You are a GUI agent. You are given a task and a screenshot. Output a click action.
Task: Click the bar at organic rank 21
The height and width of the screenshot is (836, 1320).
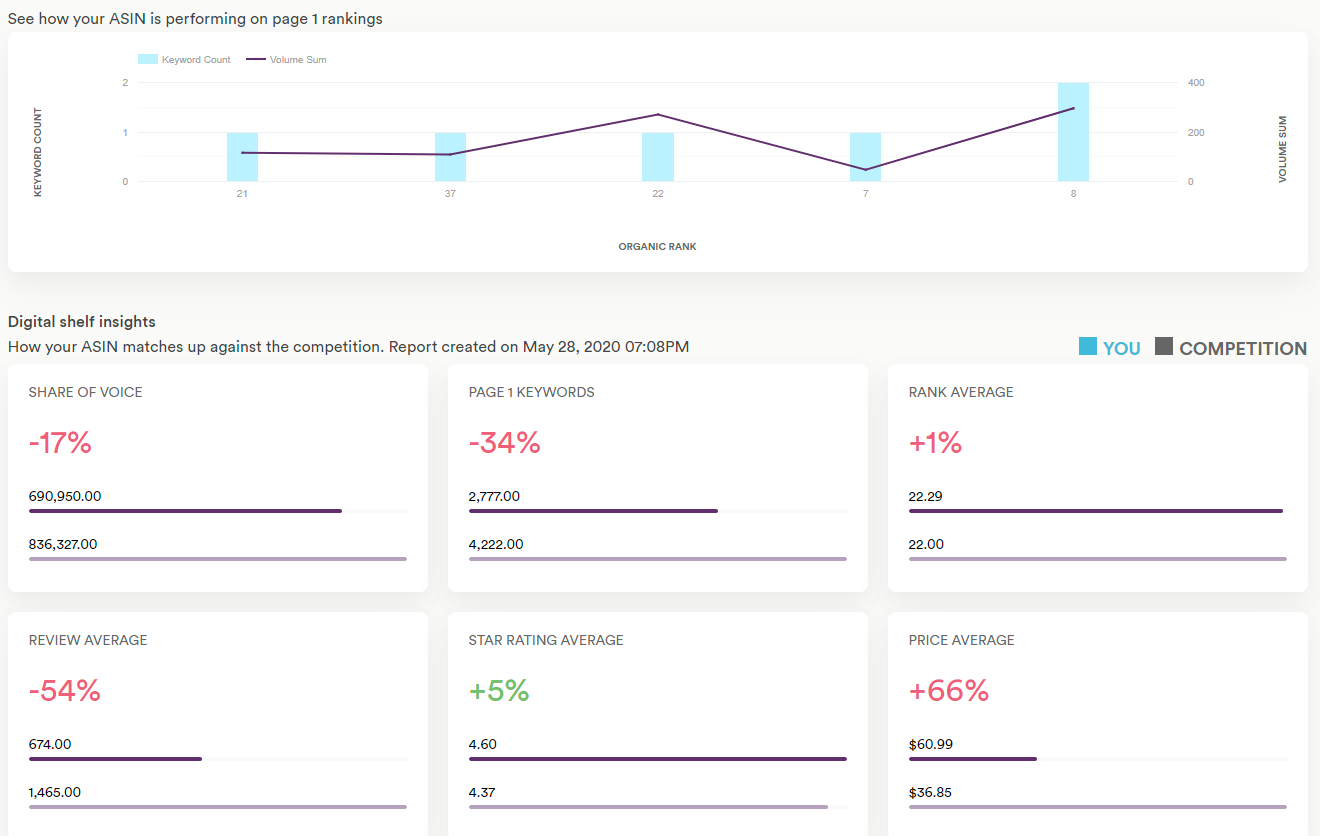tap(242, 157)
